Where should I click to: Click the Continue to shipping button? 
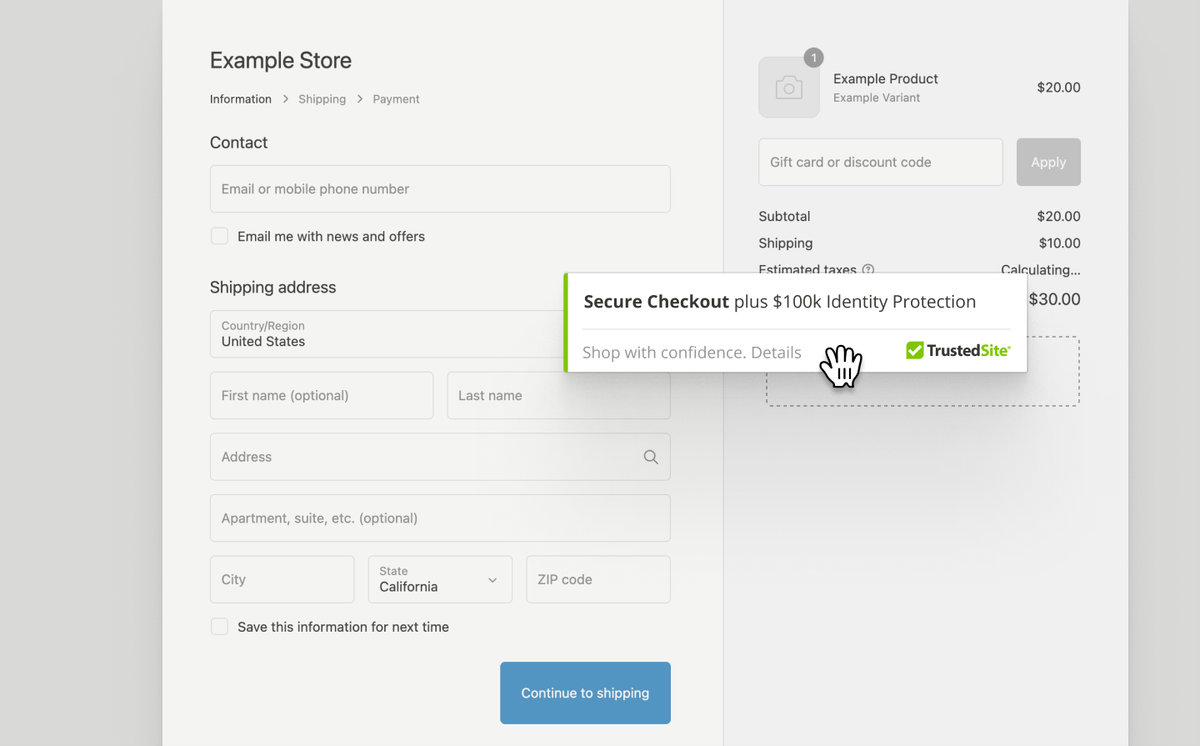(x=585, y=693)
